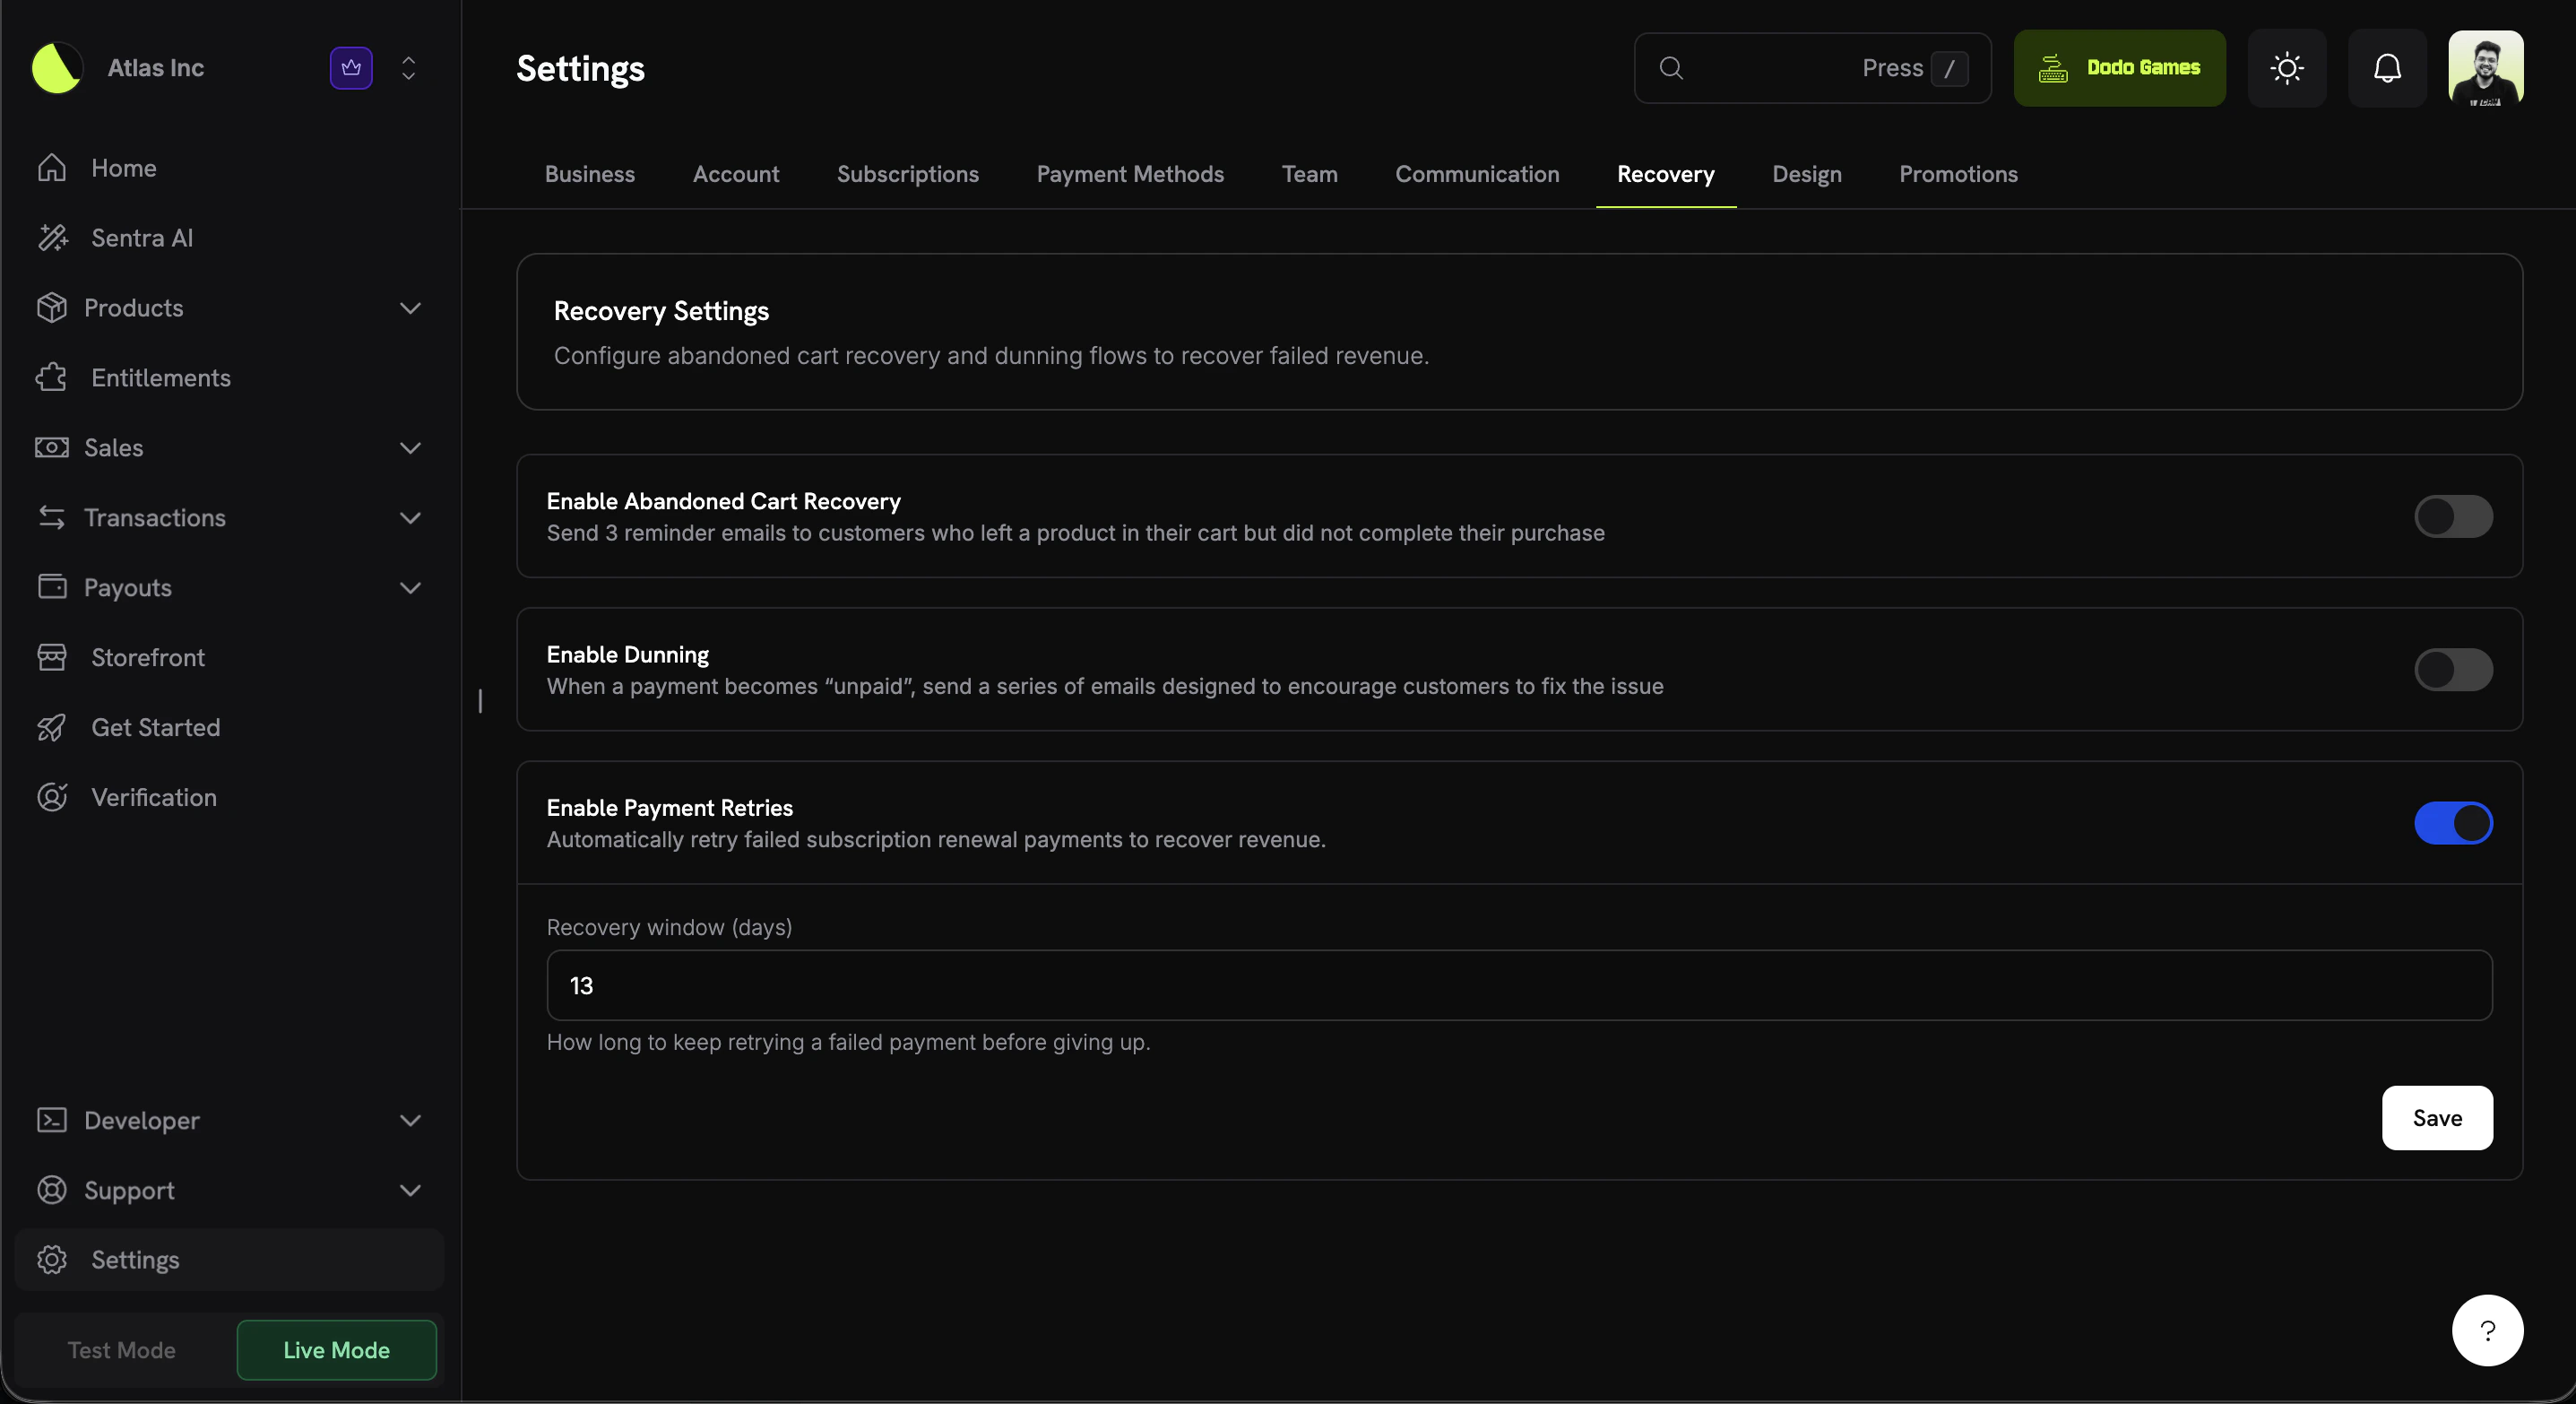Focus the search box in the header
This screenshot has width=2576, height=1404.
(x=1812, y=68)
